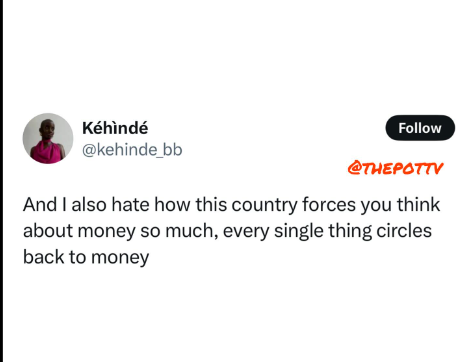Screen dimensions: 471x362
Task: Click the word "thing" in the tweet
Action: [350, 231]
